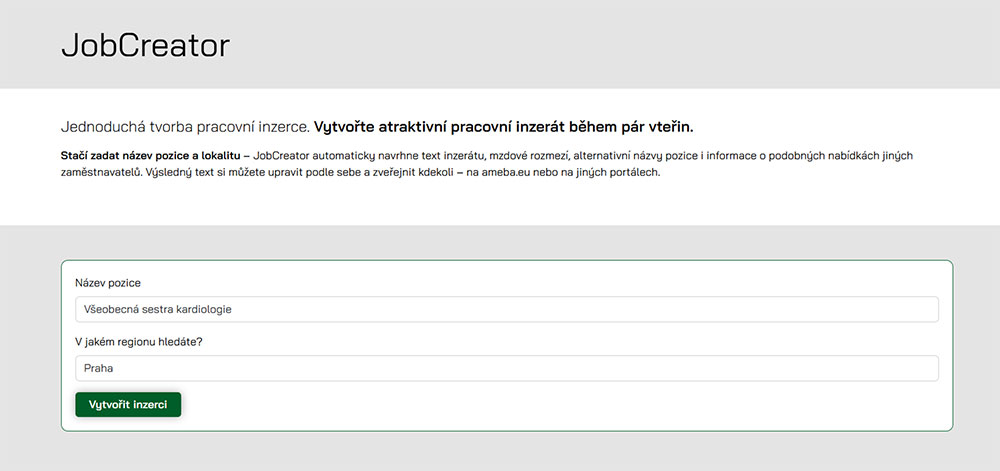
Task: Click the word "kardiologie" in the position field
Action: click(202, 310)
